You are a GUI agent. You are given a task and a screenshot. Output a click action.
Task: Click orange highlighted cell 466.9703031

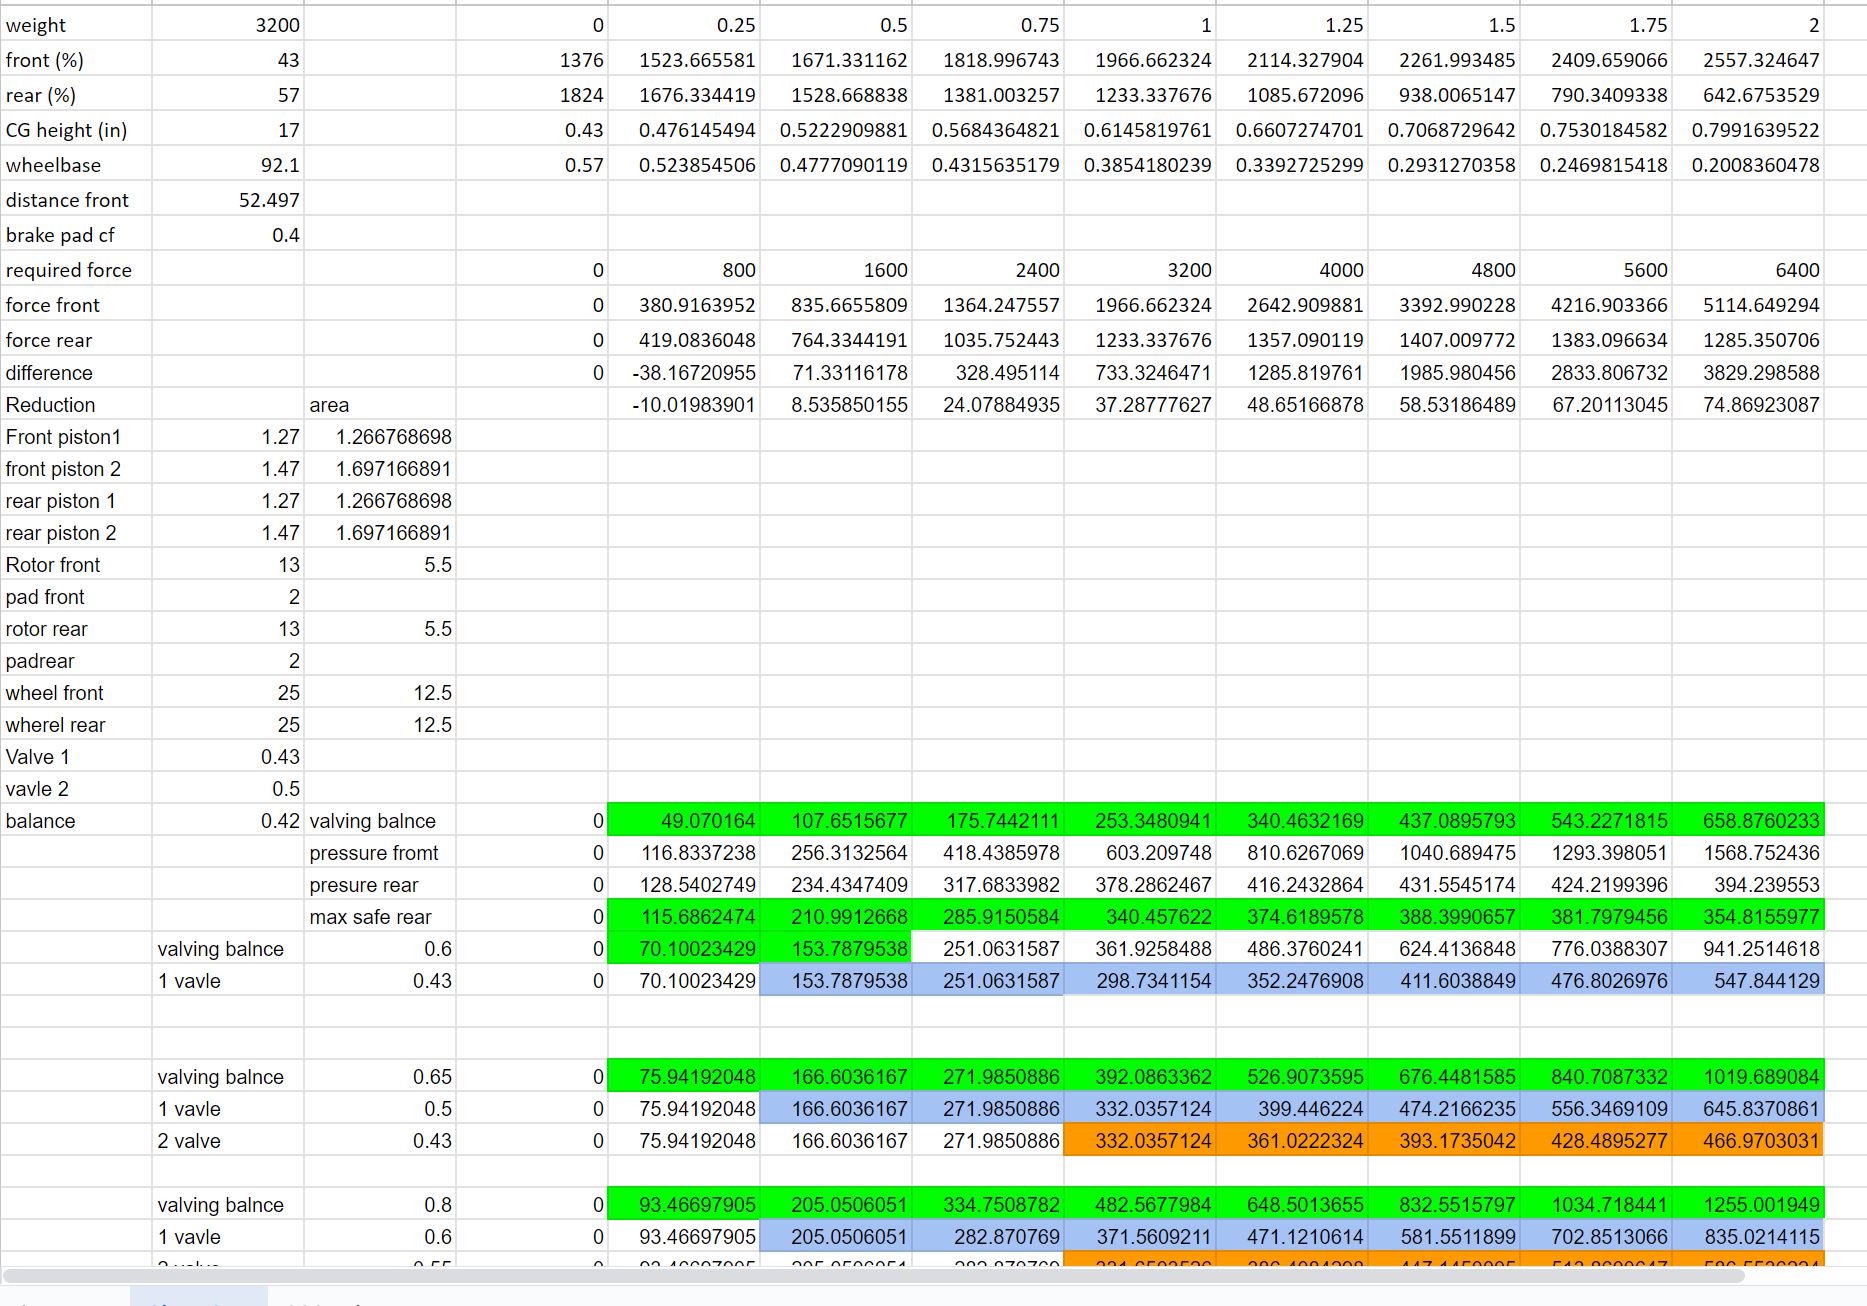click(1747, 1141)
